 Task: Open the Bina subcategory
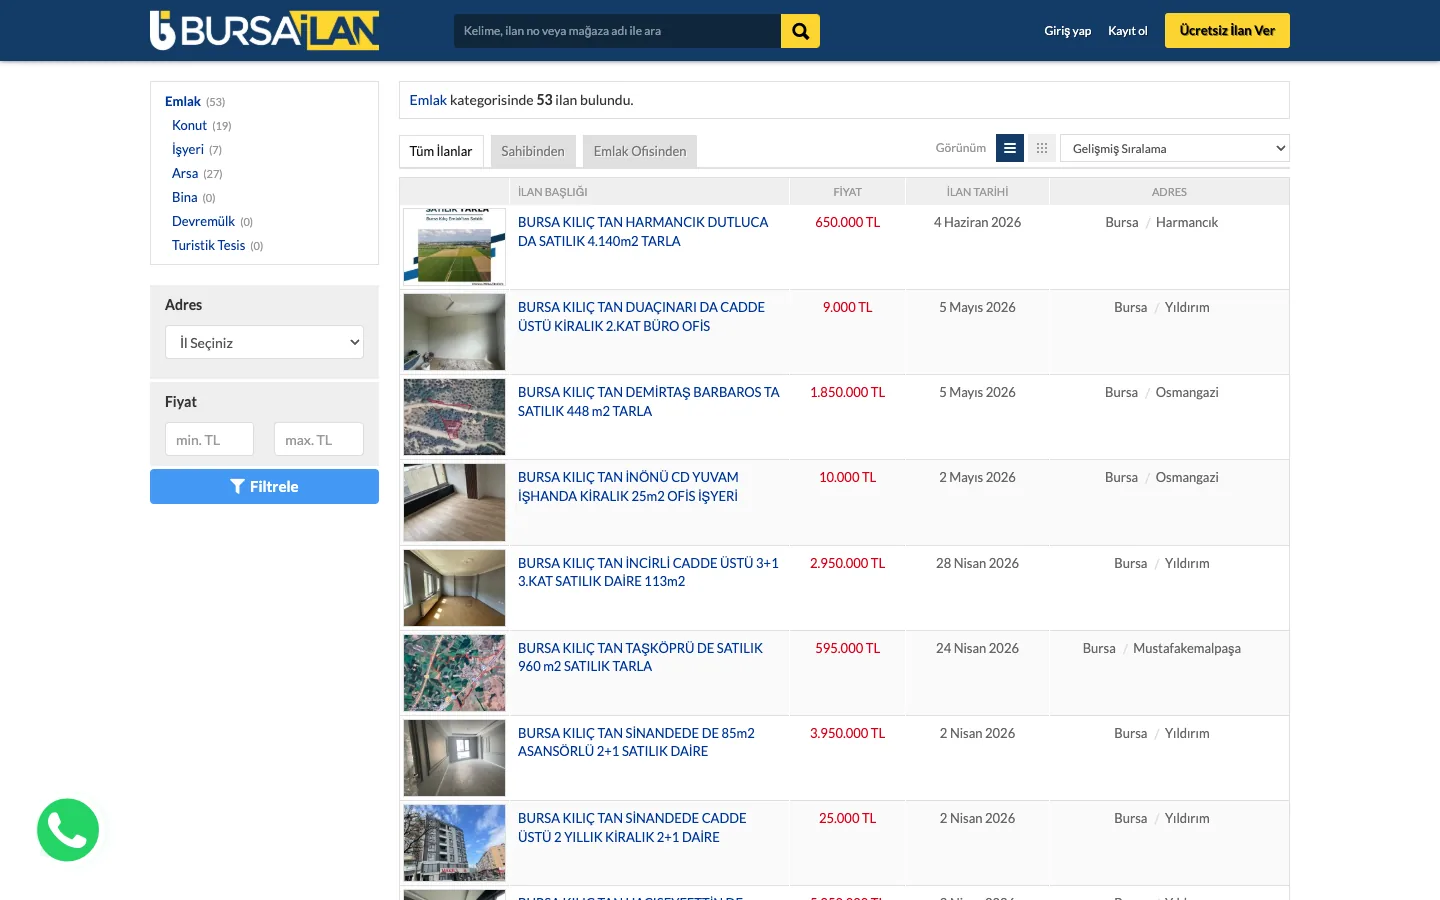[185, 197]
